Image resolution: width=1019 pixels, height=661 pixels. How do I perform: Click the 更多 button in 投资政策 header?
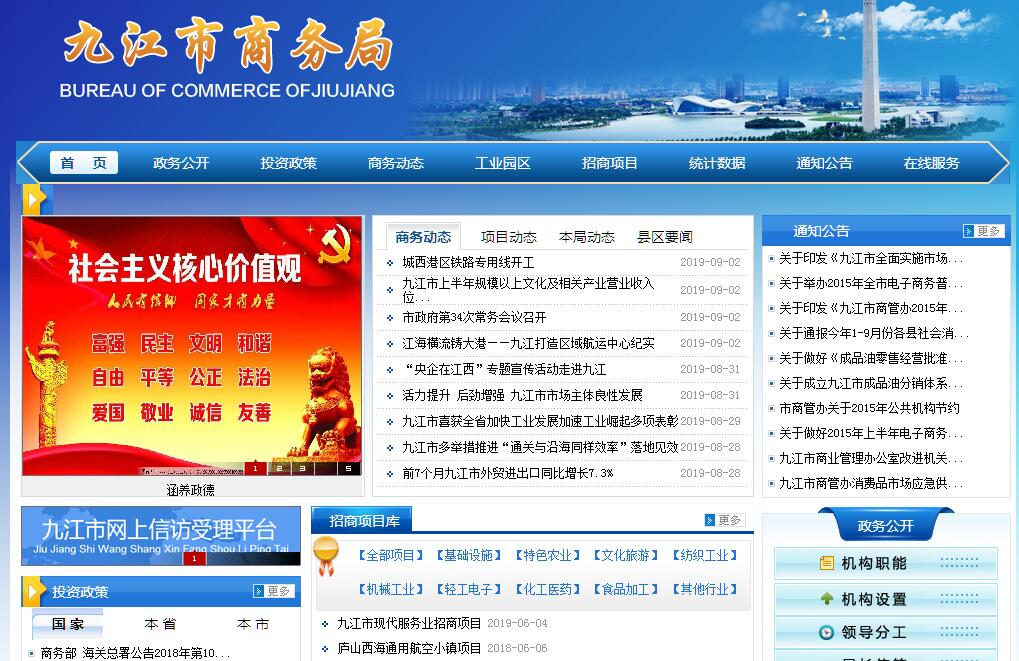pos(274,591)
